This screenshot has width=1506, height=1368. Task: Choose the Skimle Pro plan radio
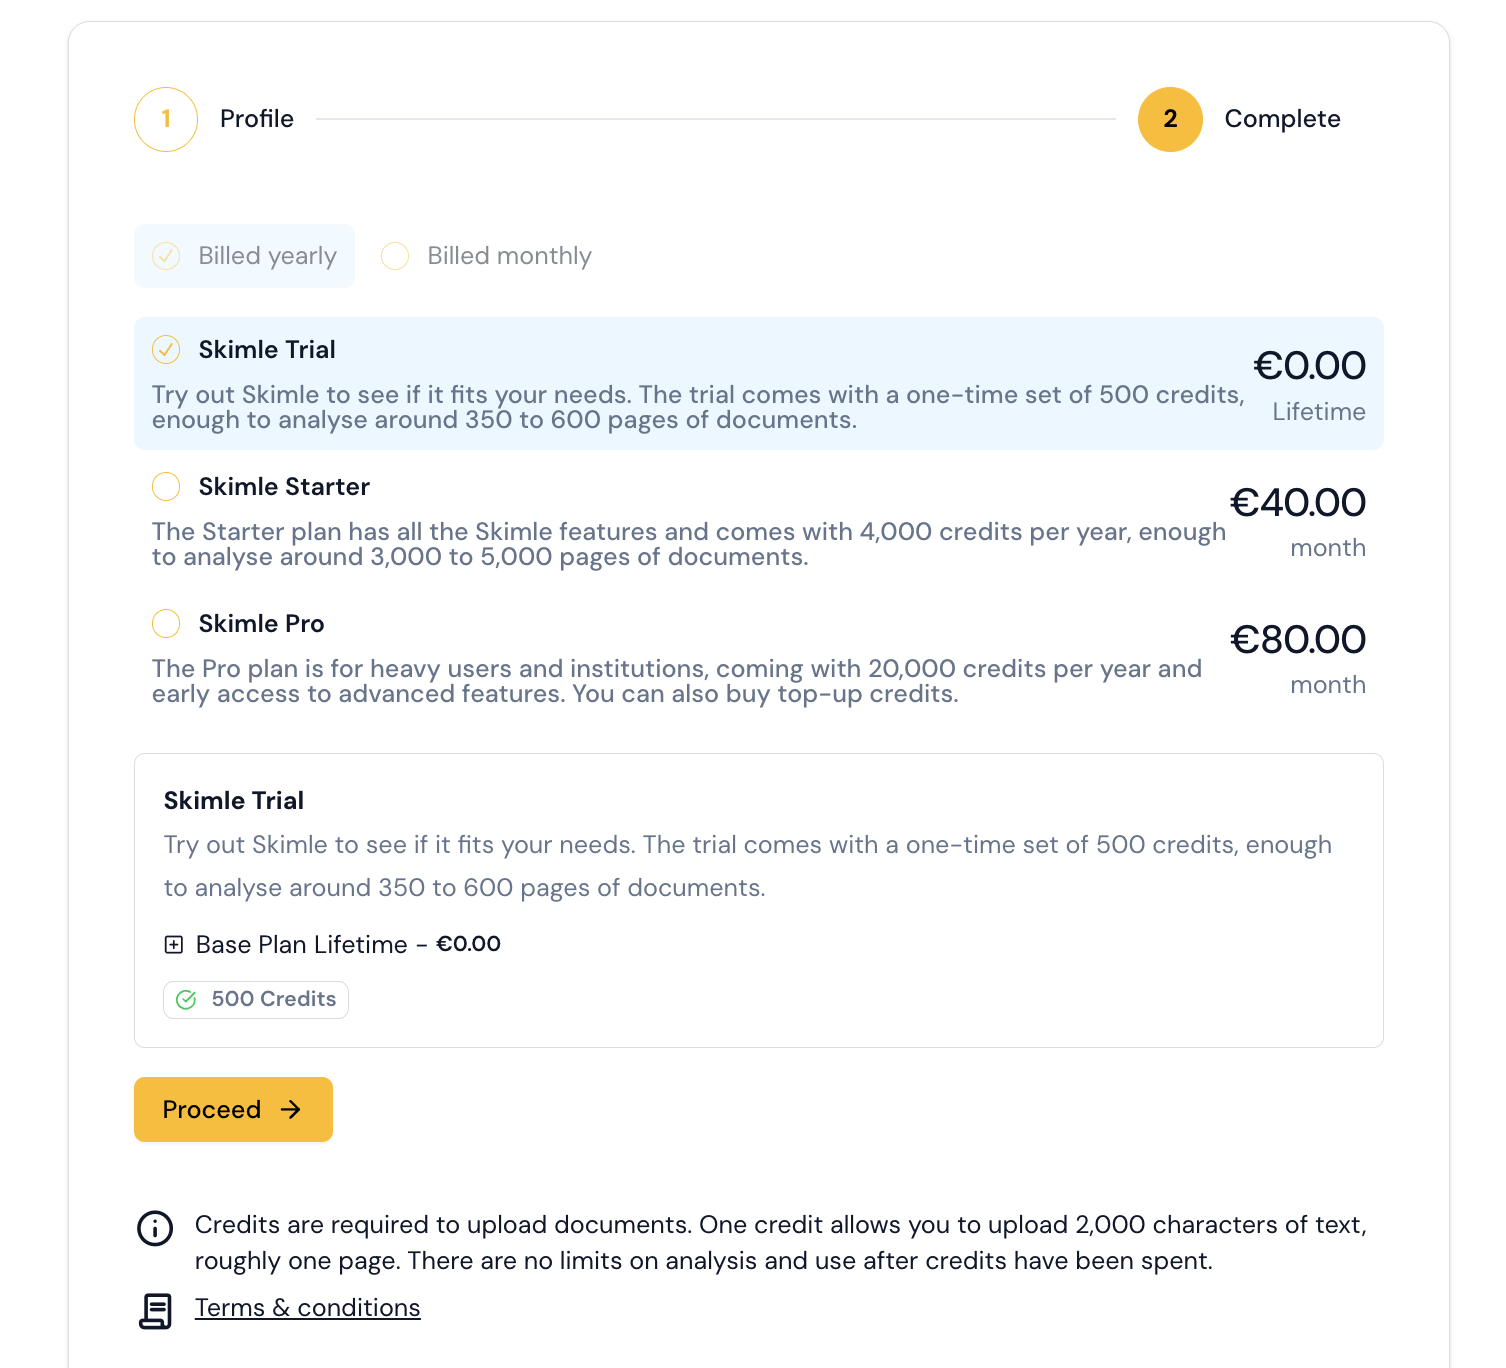[x=166, y=624]
